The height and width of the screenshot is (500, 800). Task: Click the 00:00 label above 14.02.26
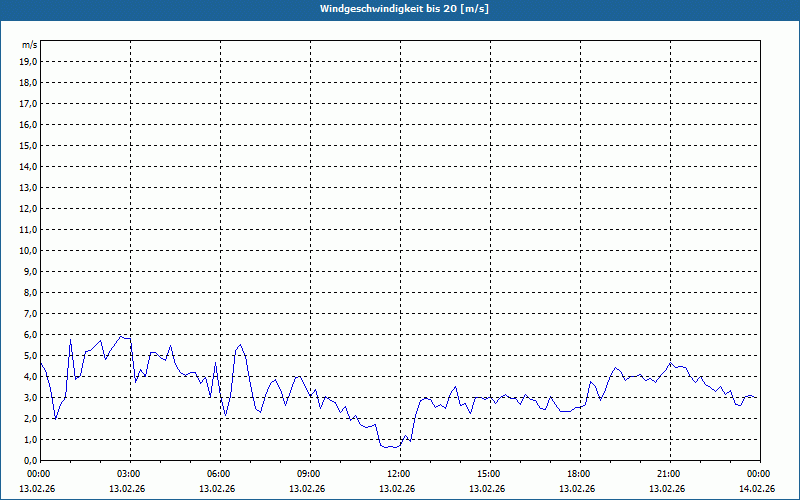point(758,474)
